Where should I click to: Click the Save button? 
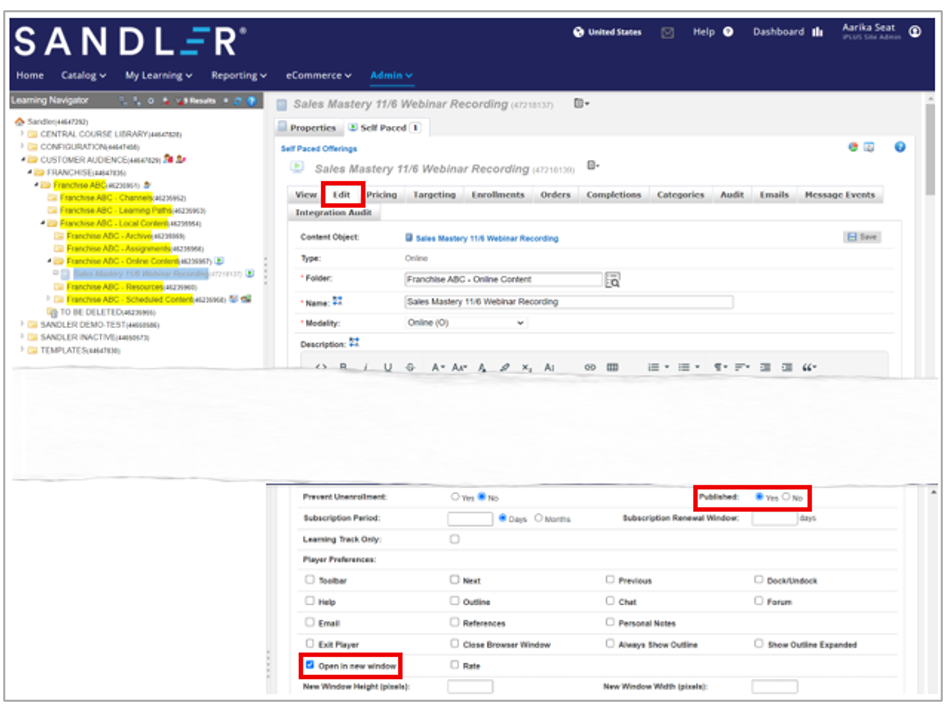[x=862, y=237]
